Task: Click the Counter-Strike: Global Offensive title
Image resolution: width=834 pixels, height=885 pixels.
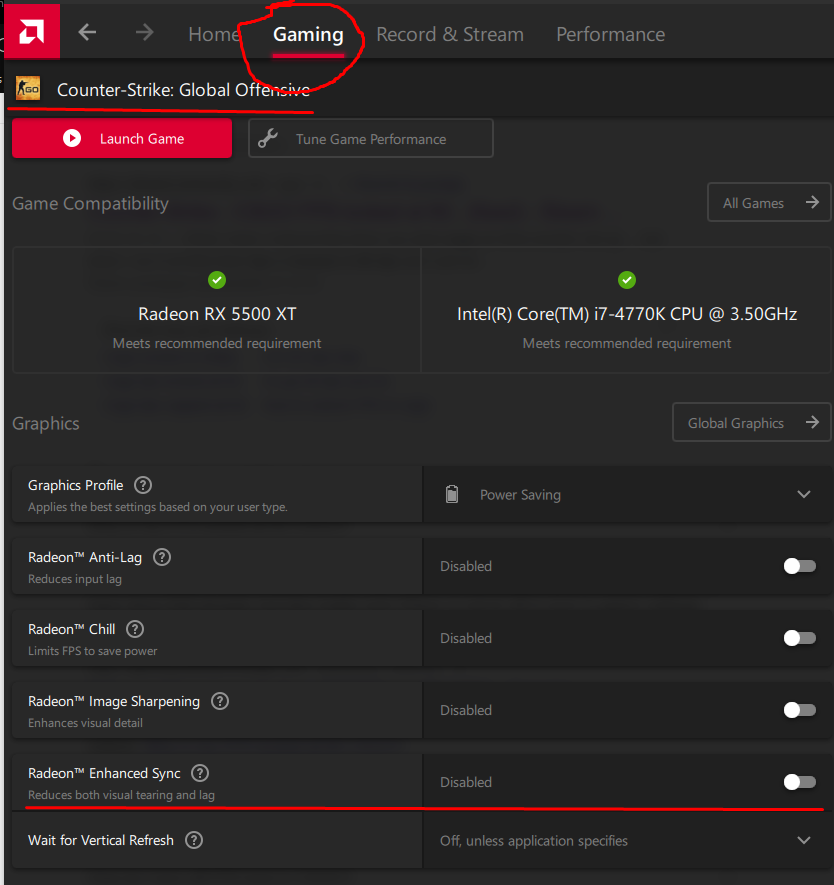Action: pyautogui.click(x=183, y=90)
